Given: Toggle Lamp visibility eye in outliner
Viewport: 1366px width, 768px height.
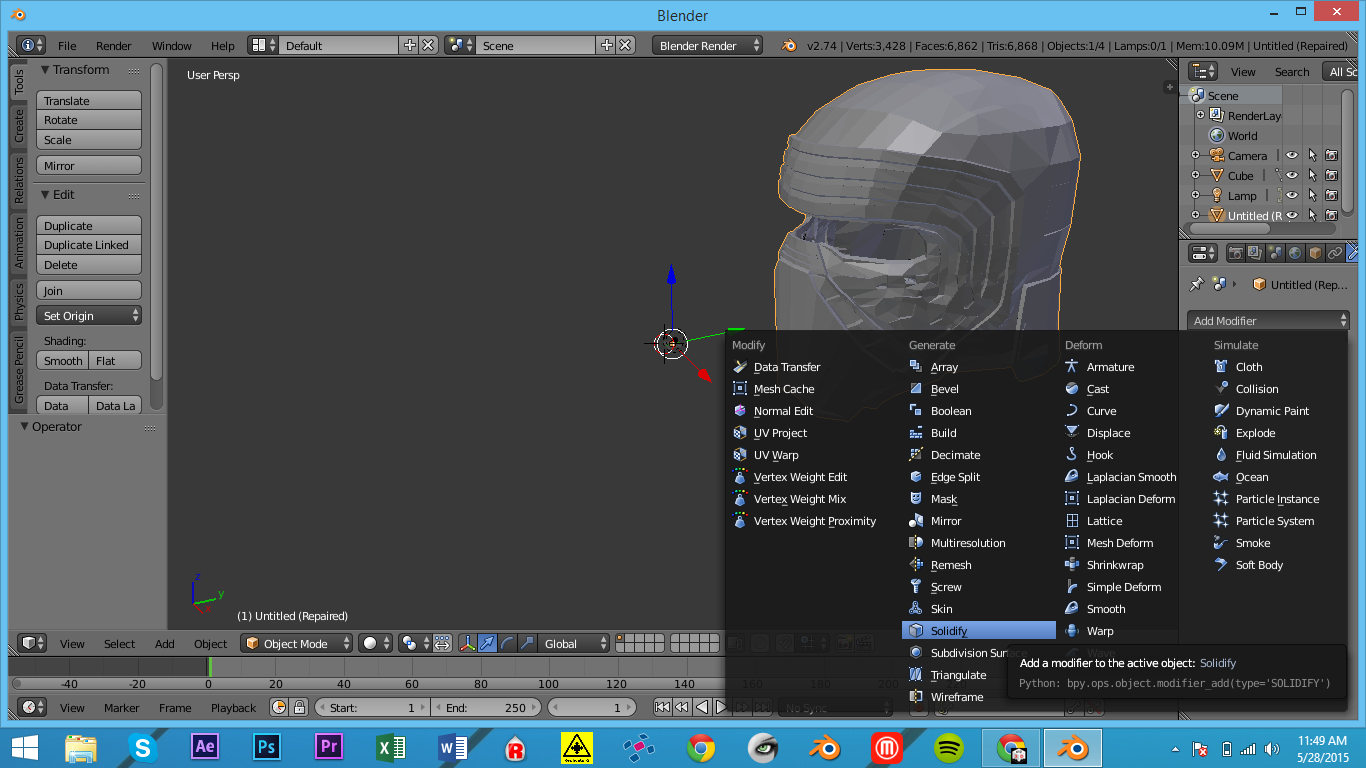Looking at the screenshot, I should pyautogui.click(x=1292, y=196).
